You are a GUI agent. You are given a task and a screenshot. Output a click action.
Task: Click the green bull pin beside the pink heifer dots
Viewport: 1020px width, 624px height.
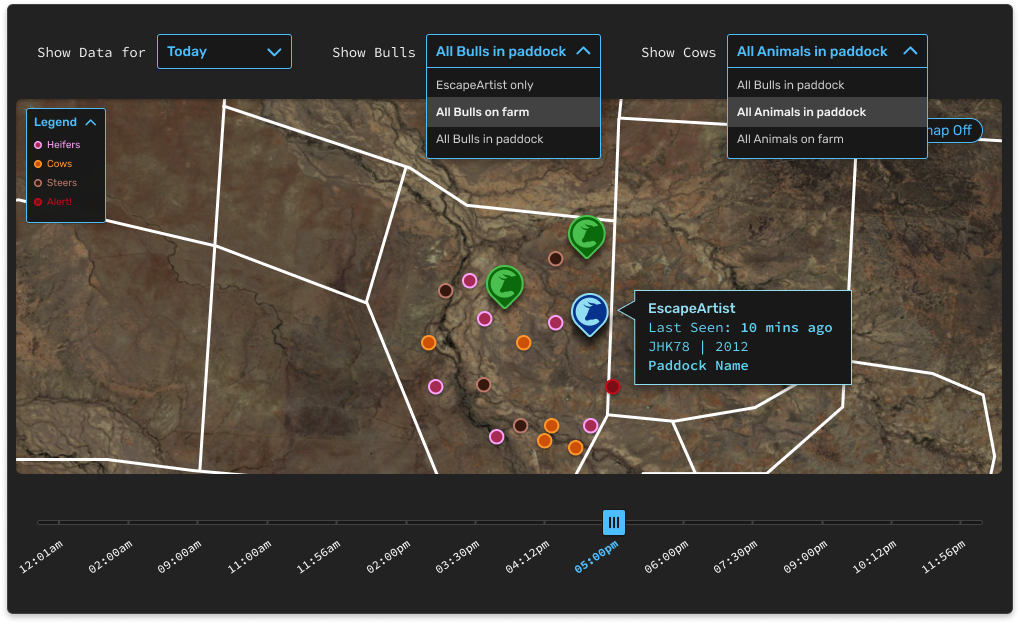505,286
